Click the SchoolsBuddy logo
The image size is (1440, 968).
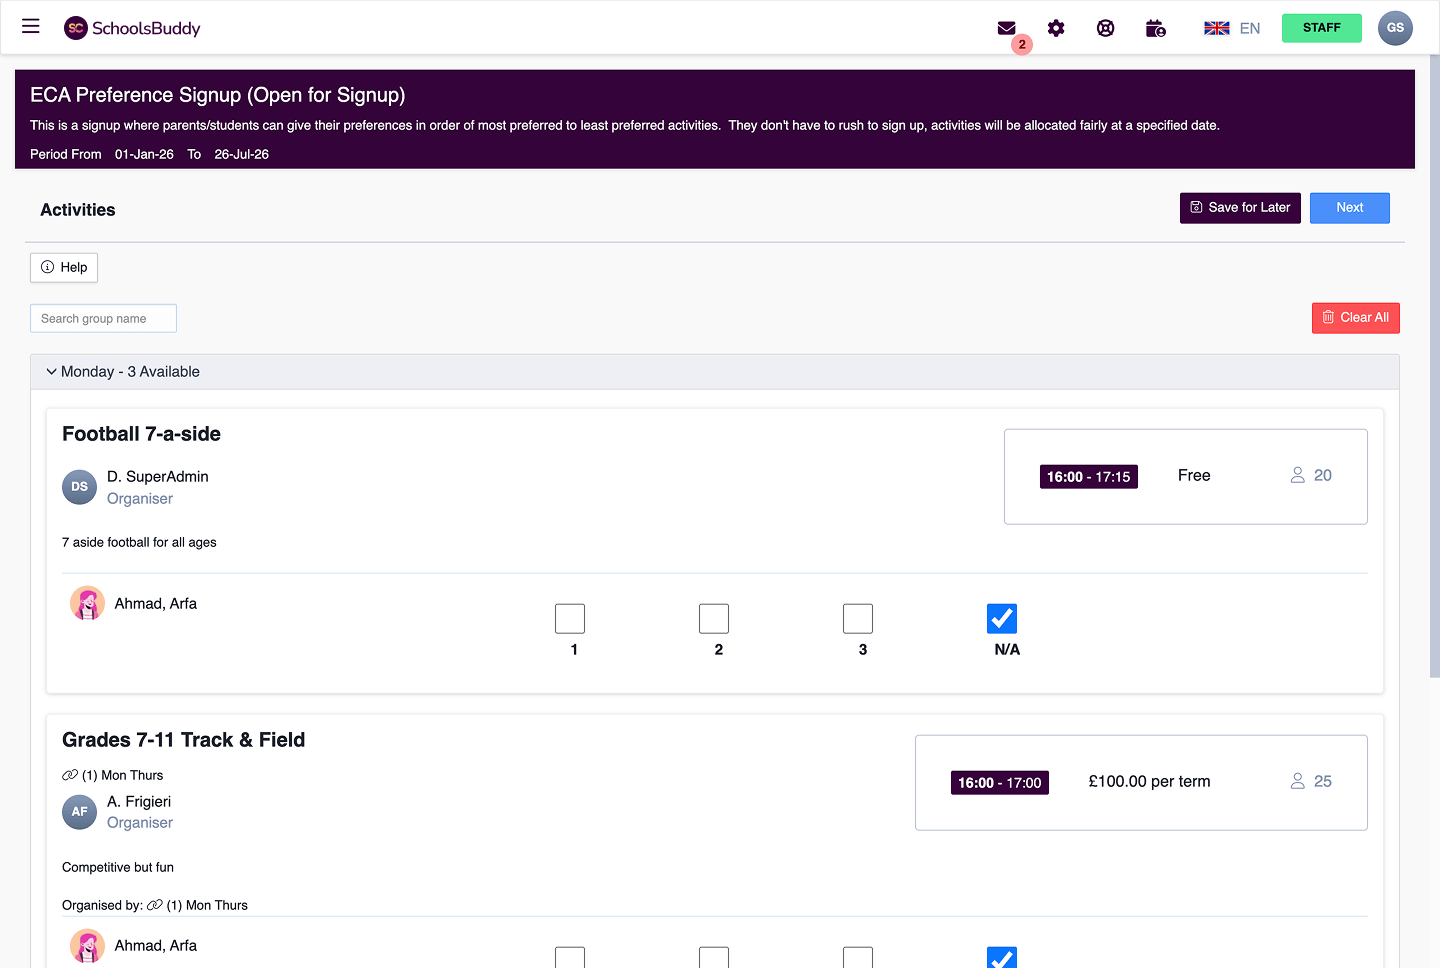pyautogui.click(x=132, y=28)
